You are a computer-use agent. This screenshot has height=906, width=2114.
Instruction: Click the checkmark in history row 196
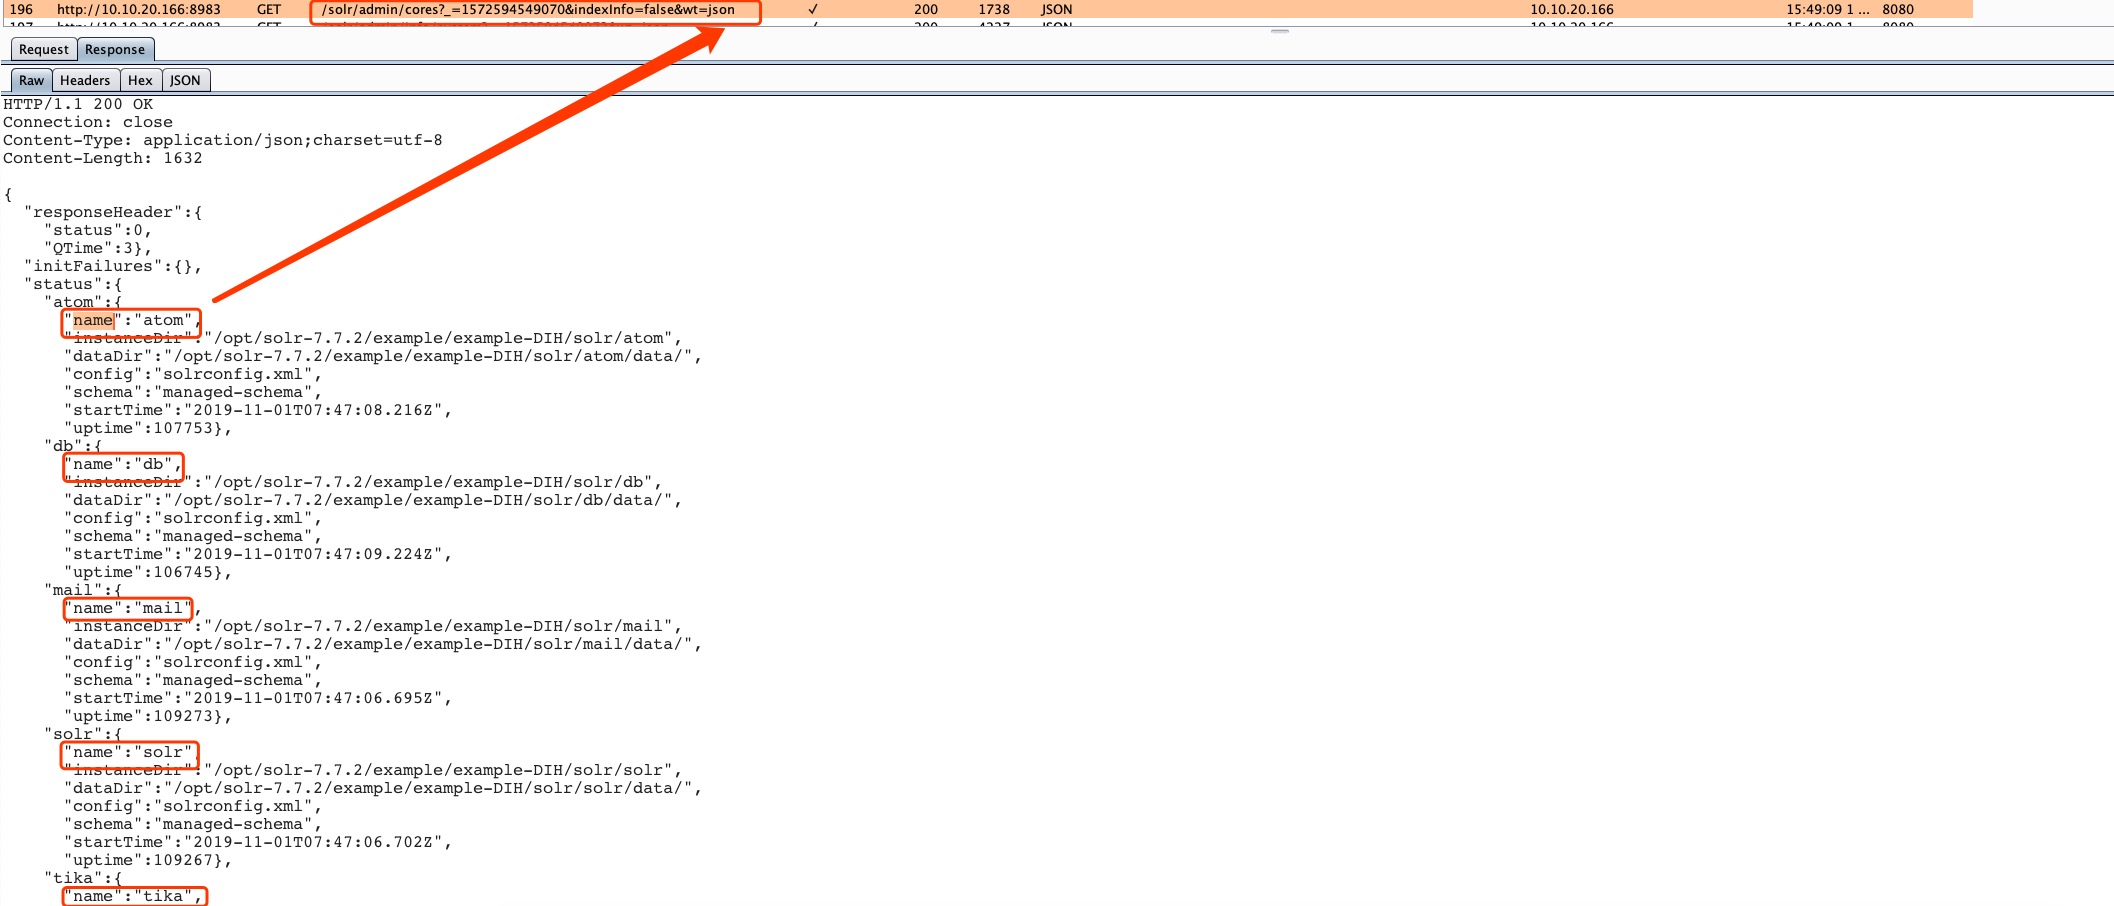pyautogui.click(x=813, y=9)
